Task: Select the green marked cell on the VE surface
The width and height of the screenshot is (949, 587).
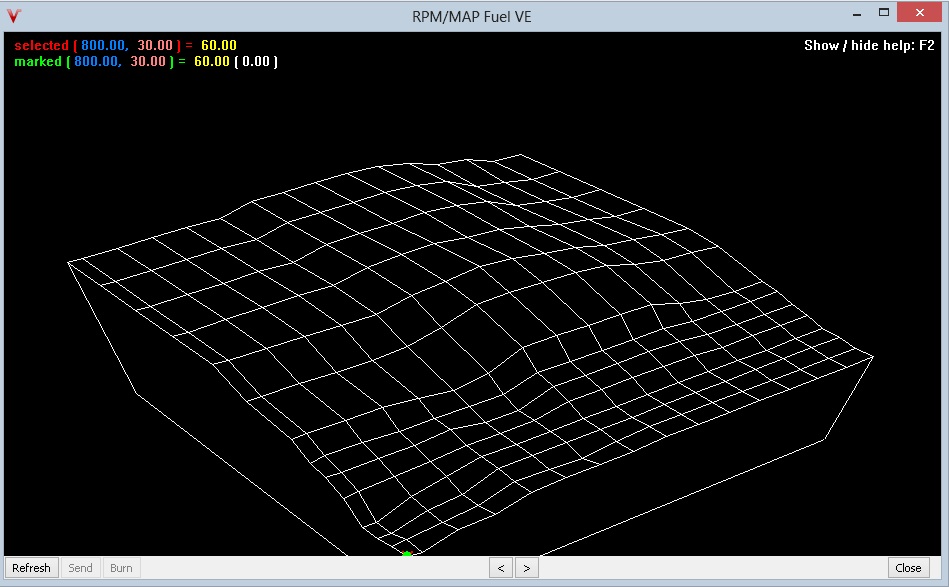Action: click(407, 551)
